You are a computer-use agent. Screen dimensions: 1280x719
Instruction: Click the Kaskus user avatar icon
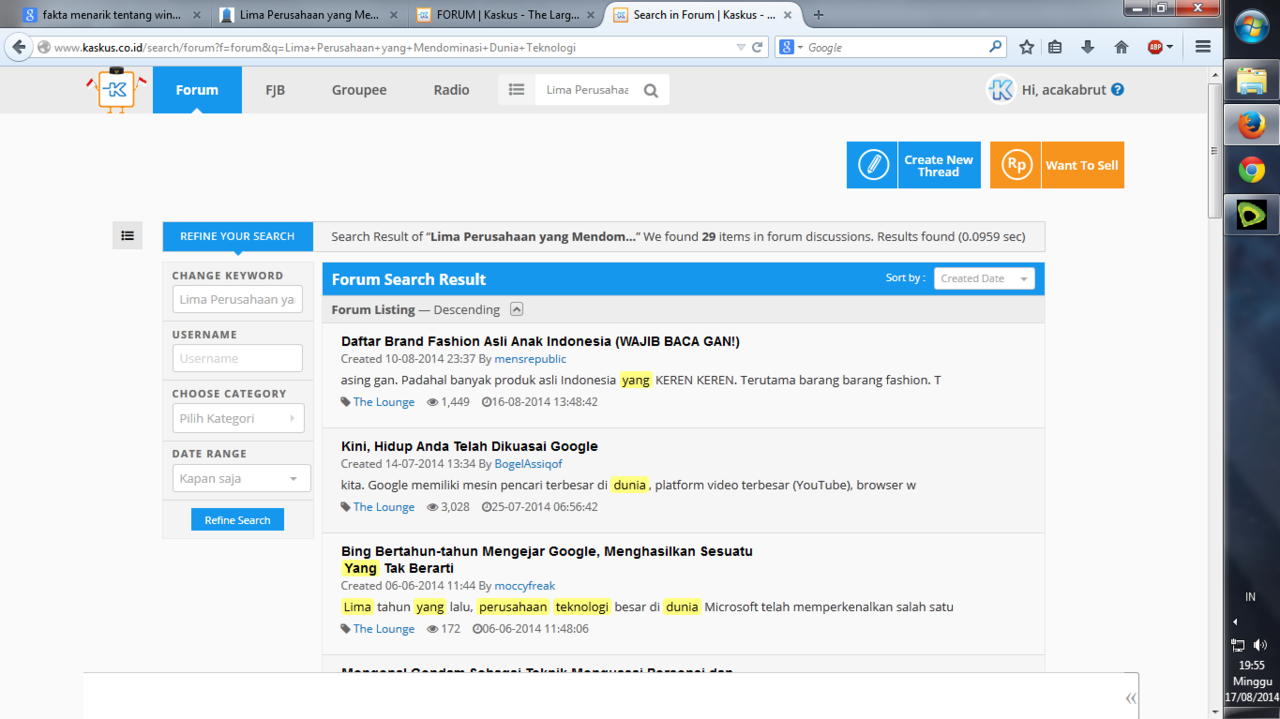tap(1001, 89)
